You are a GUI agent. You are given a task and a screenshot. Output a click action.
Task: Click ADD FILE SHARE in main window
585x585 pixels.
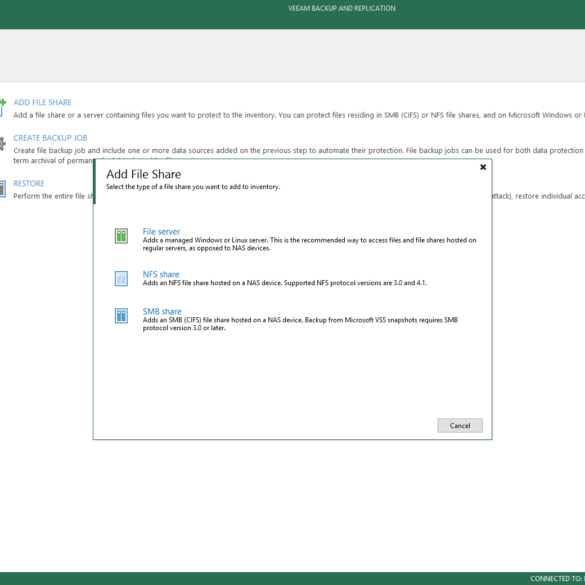42,102
